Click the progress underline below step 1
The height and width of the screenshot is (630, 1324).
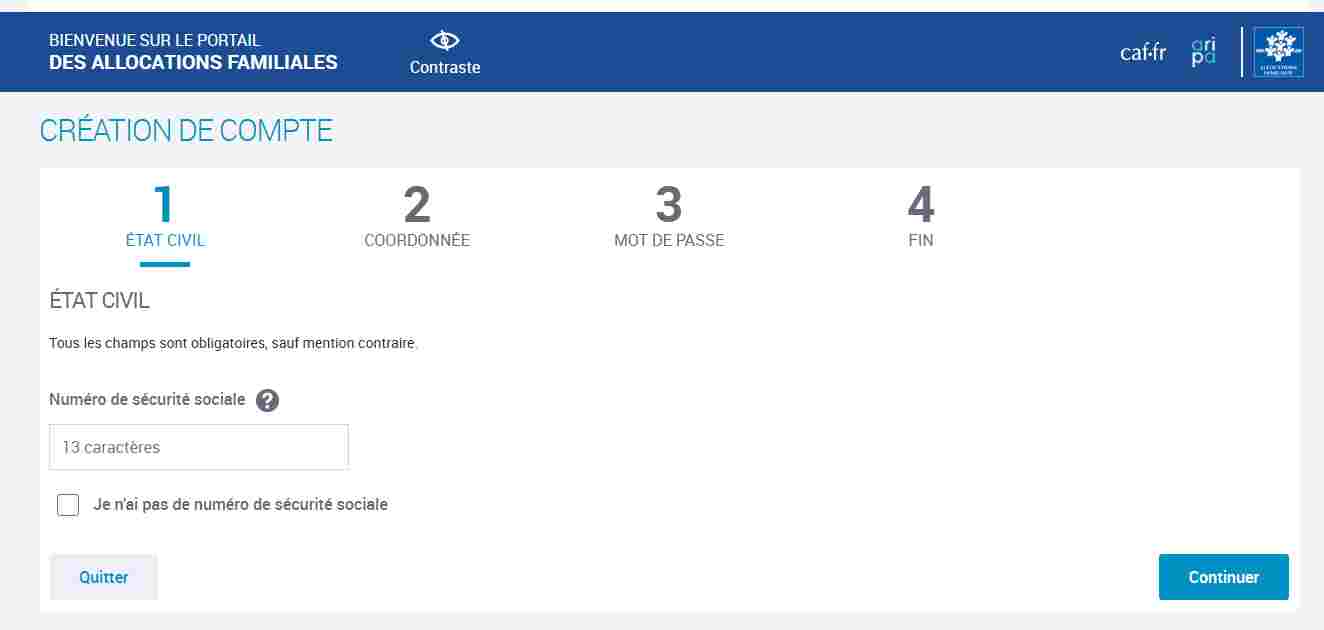[x=164, y=265]
